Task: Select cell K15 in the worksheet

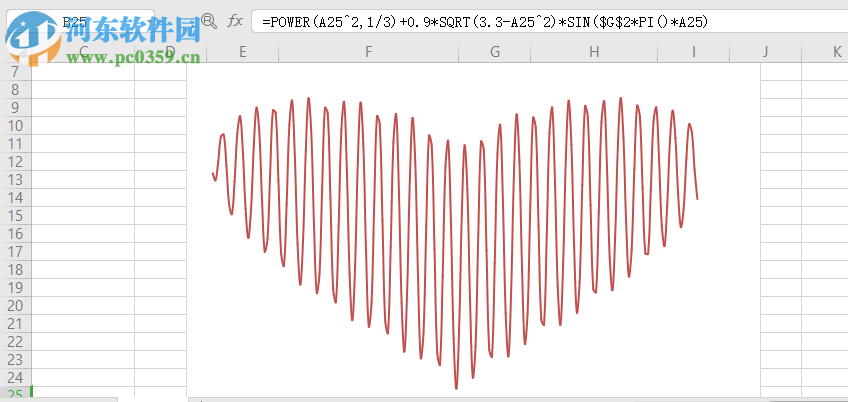Action: (x=825, y=216)
